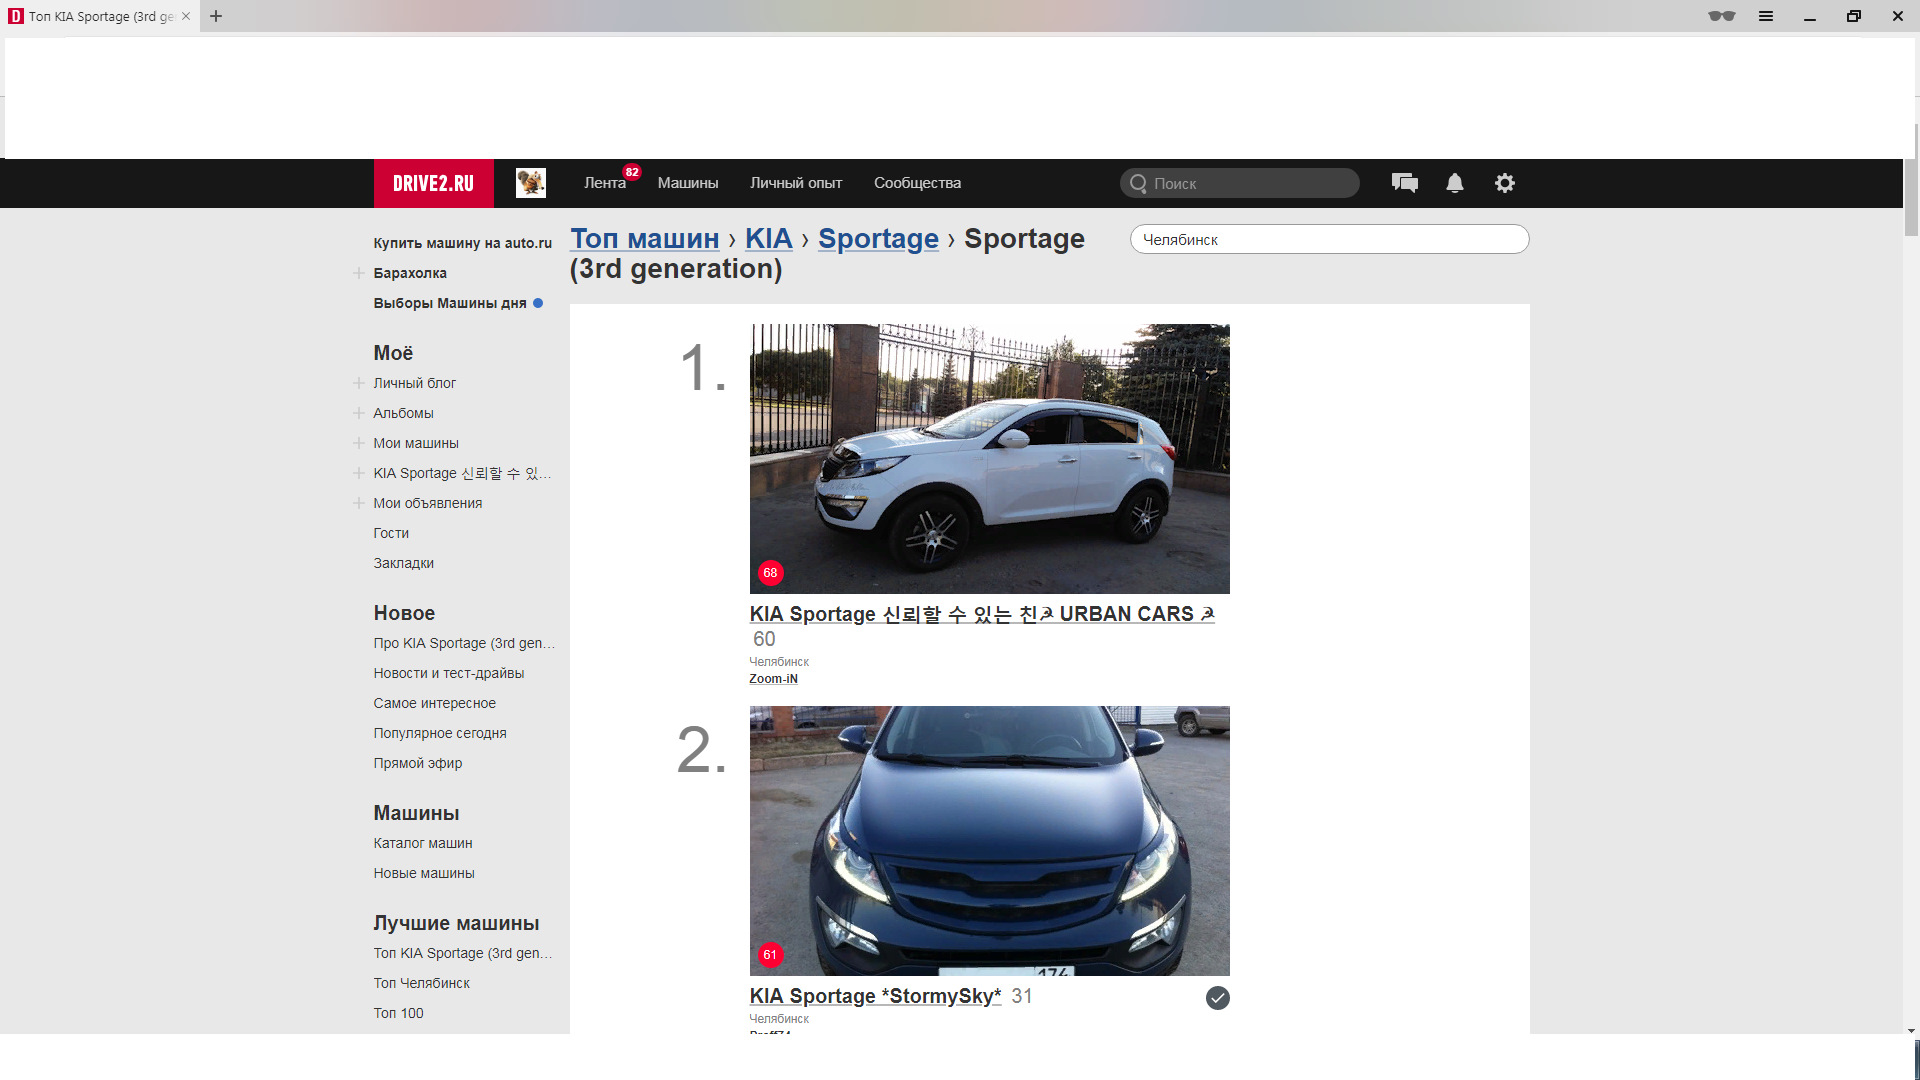The height and width of the screenshot is (1080, 1920).
Task: Click the blue dot next to Выборы Машины дня
Action: point(538,303)
